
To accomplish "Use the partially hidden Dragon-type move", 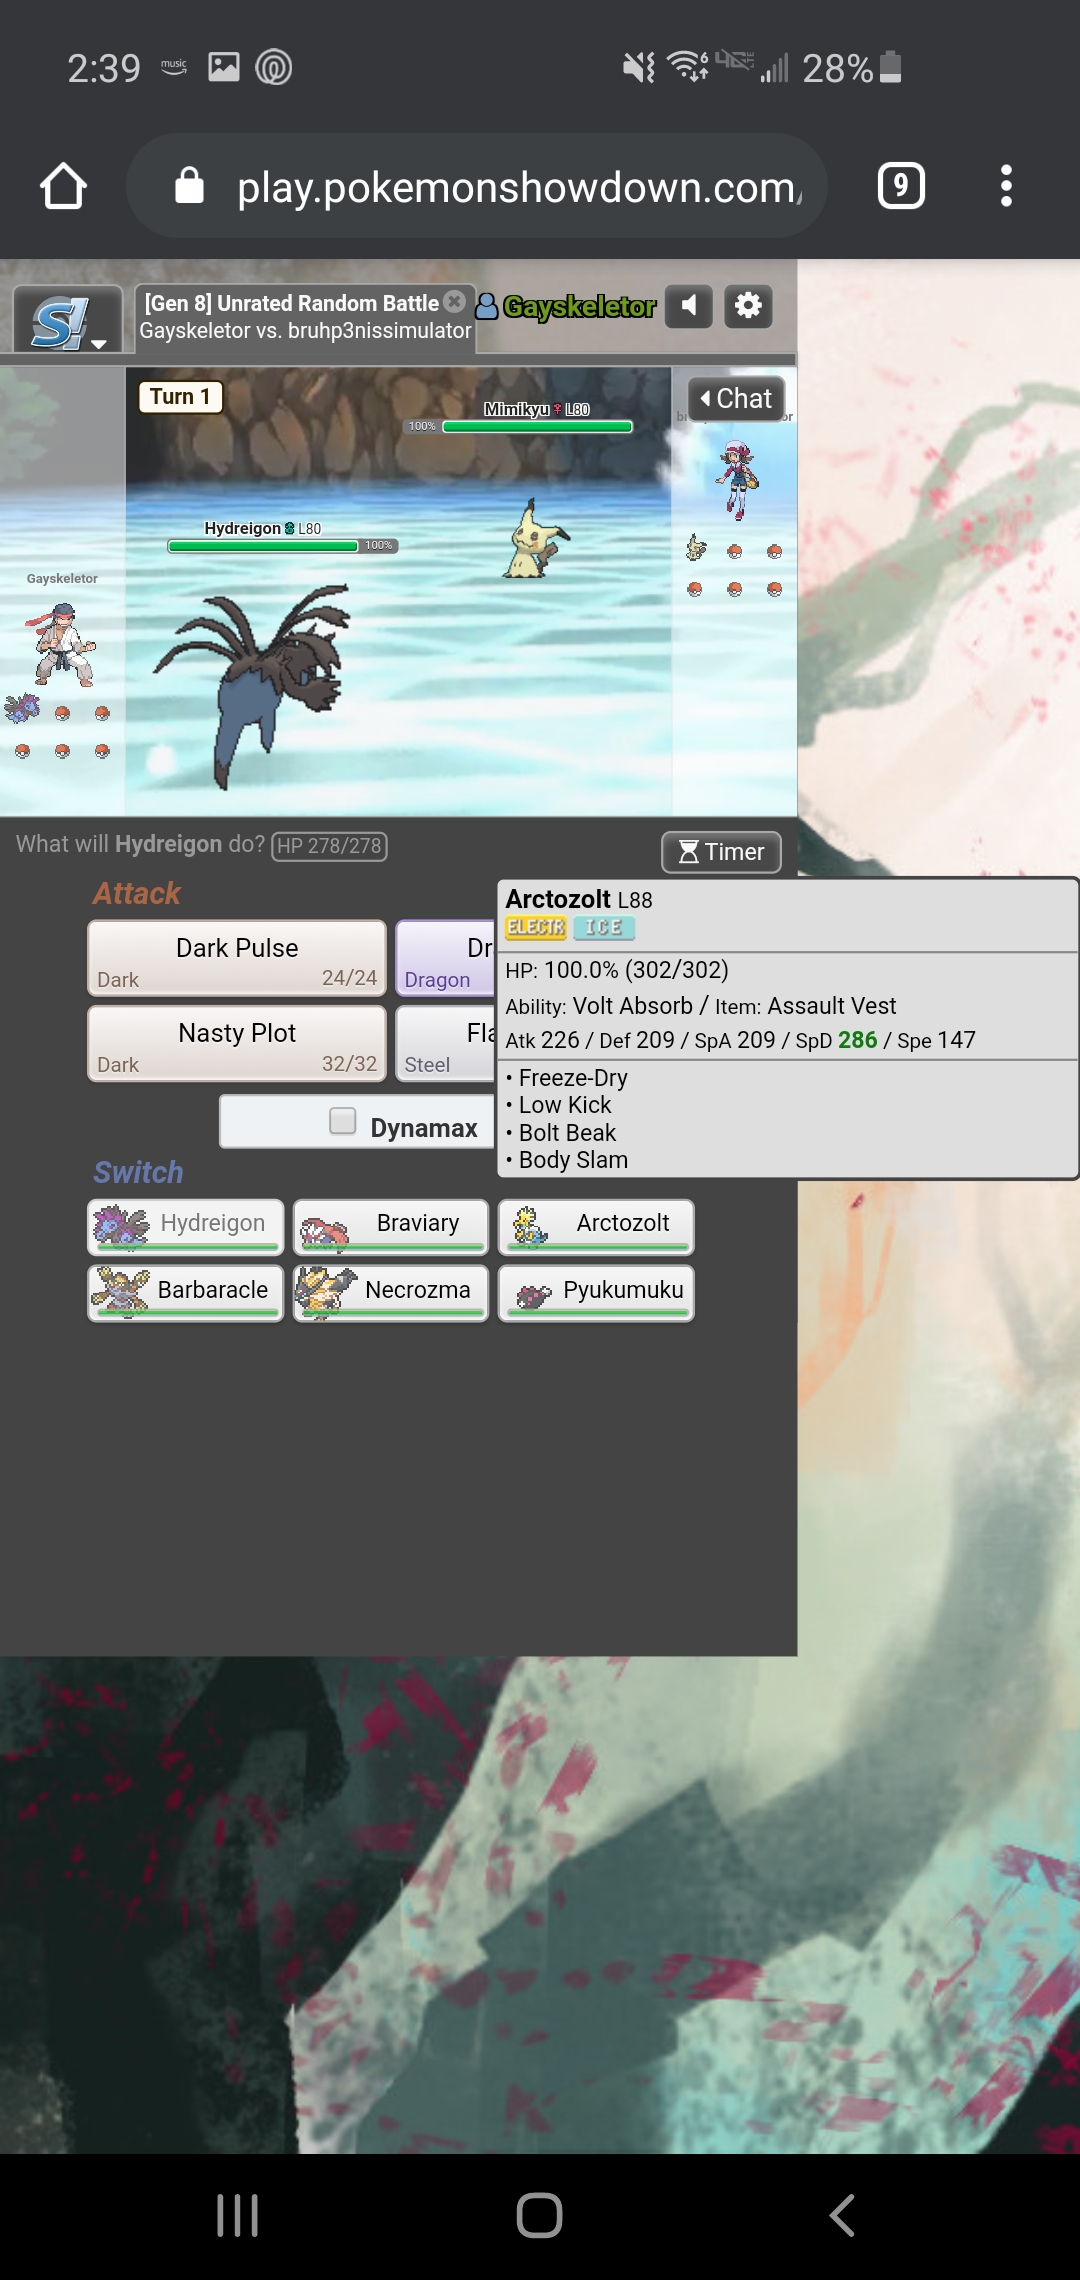I will [446, 958].
